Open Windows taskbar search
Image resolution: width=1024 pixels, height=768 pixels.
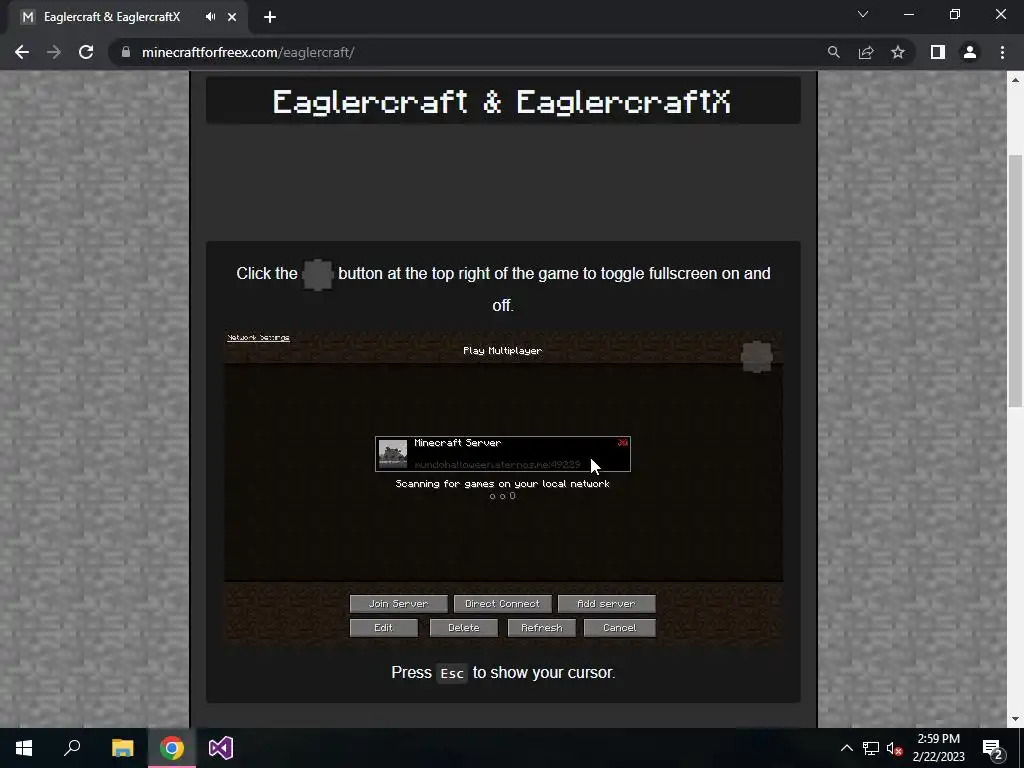click(72, 748)
